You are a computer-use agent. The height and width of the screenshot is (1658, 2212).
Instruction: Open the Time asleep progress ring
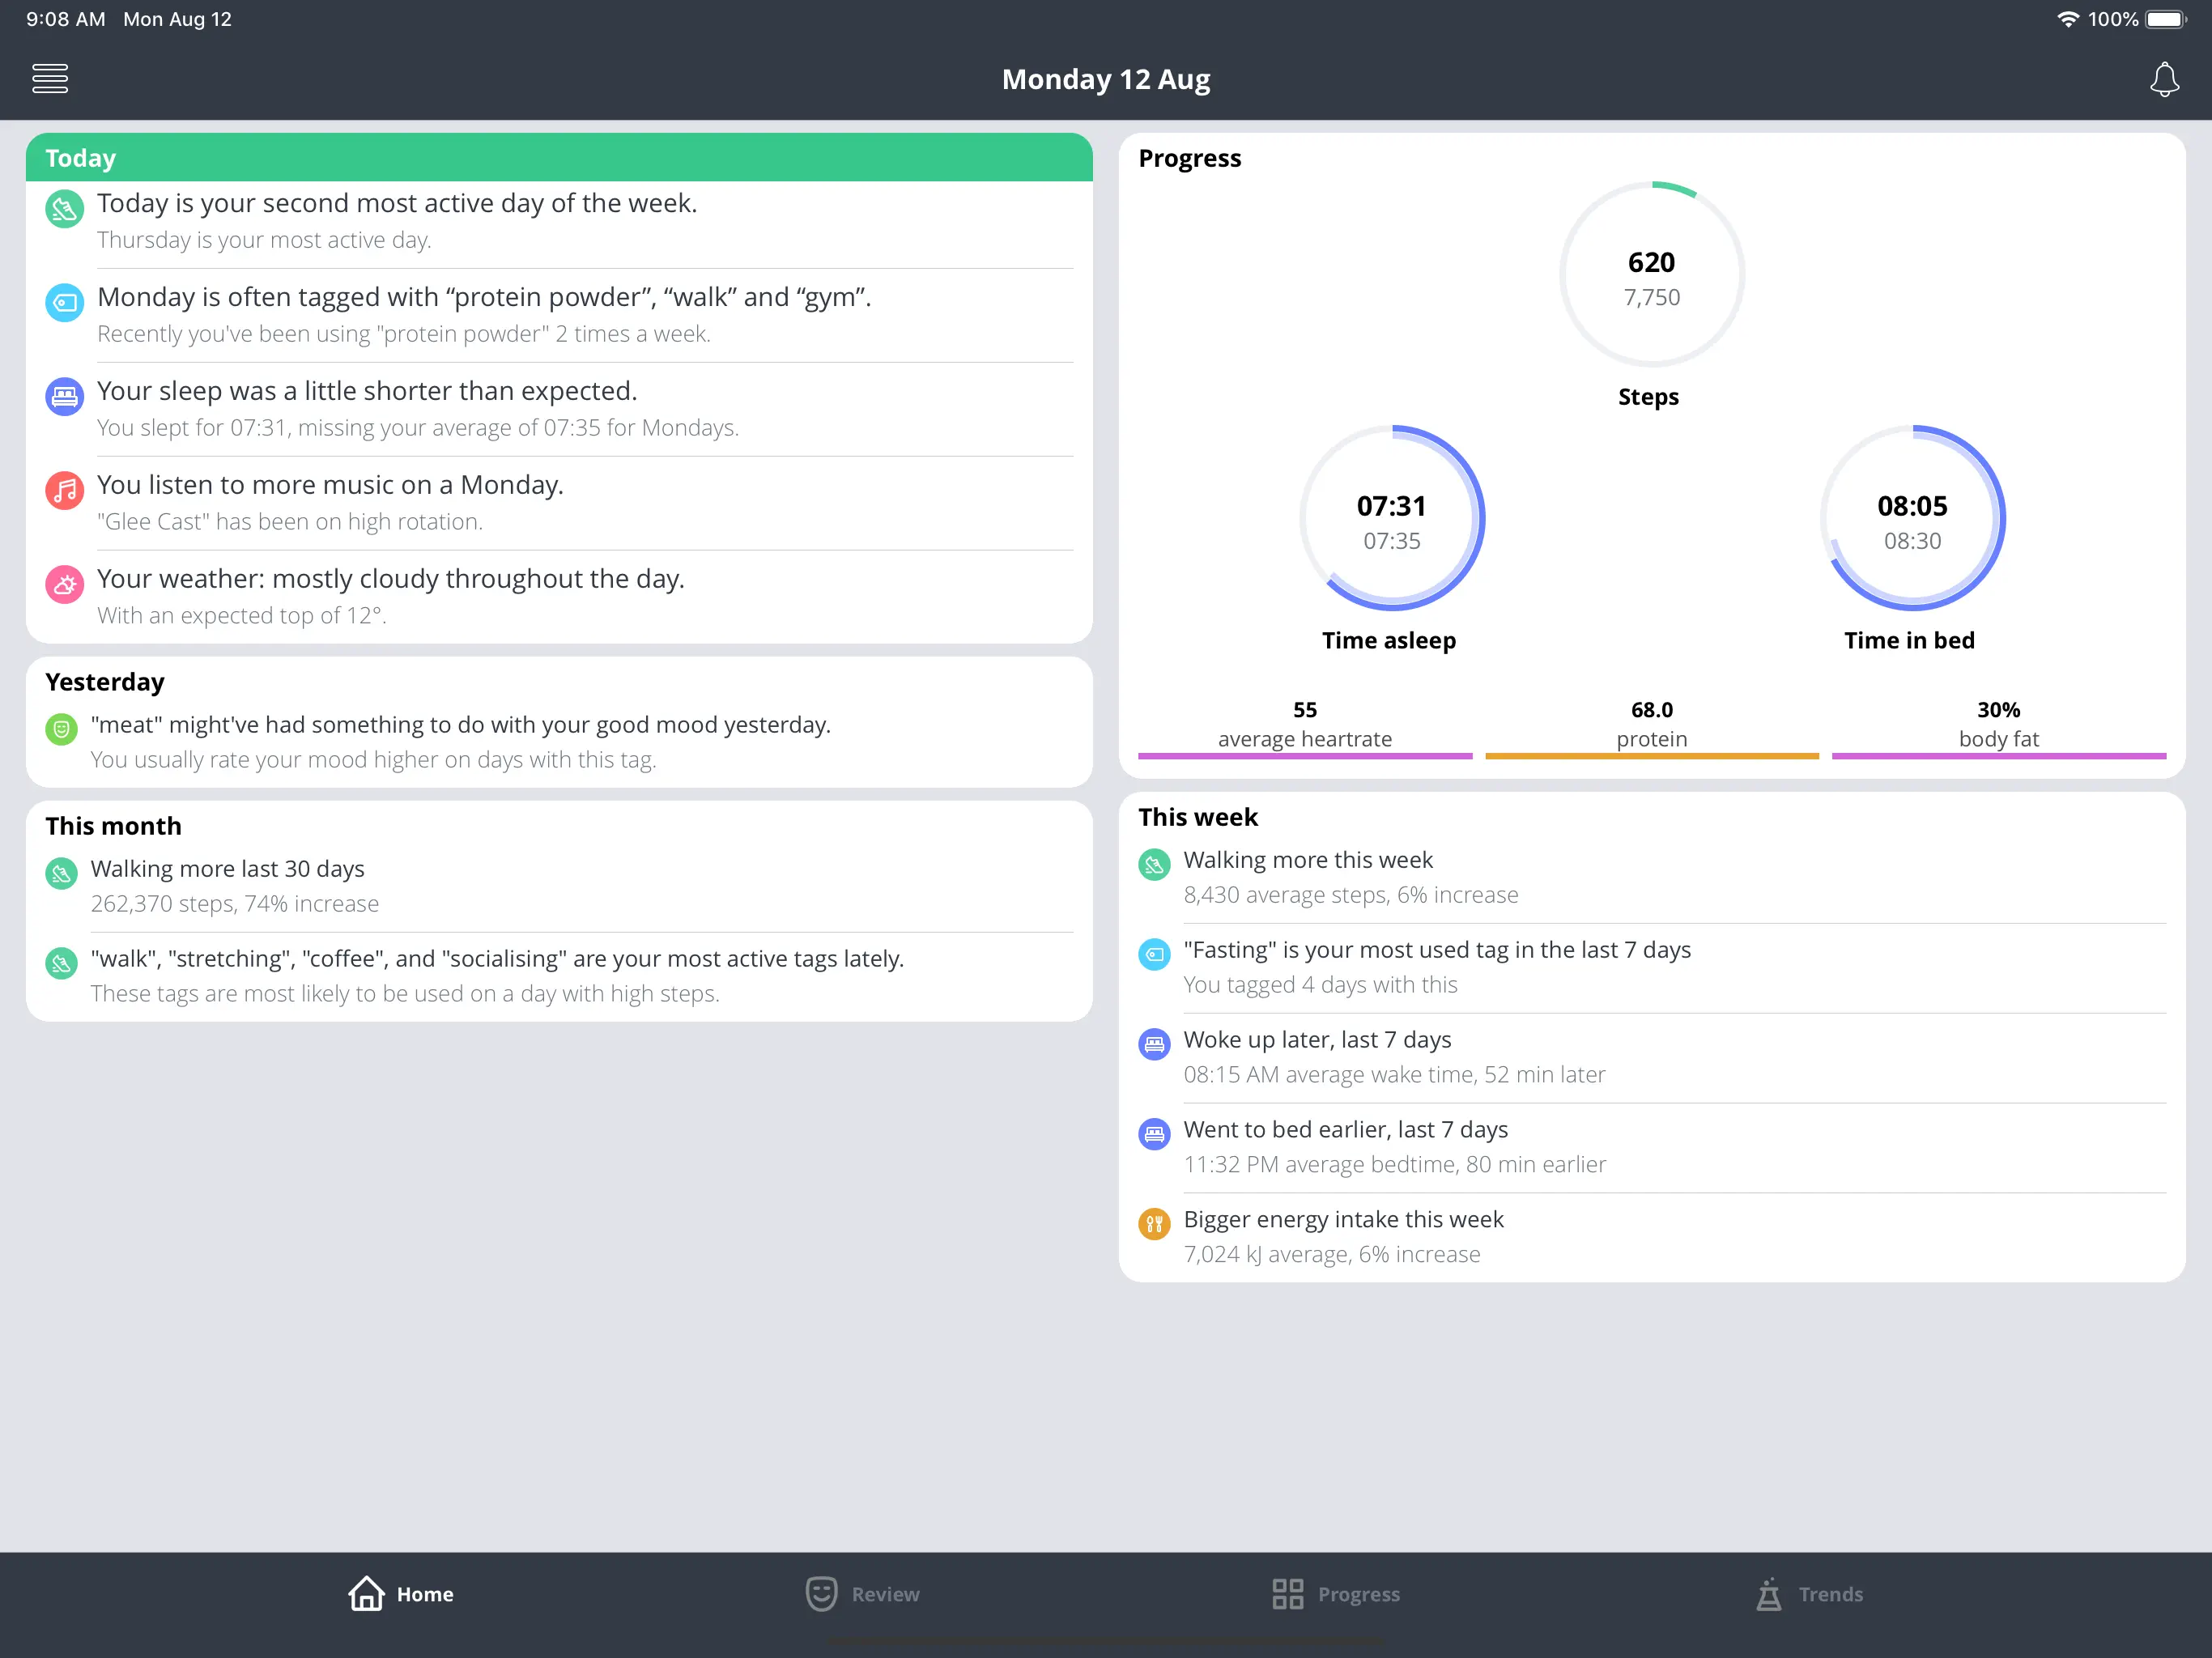point(1391,519)
